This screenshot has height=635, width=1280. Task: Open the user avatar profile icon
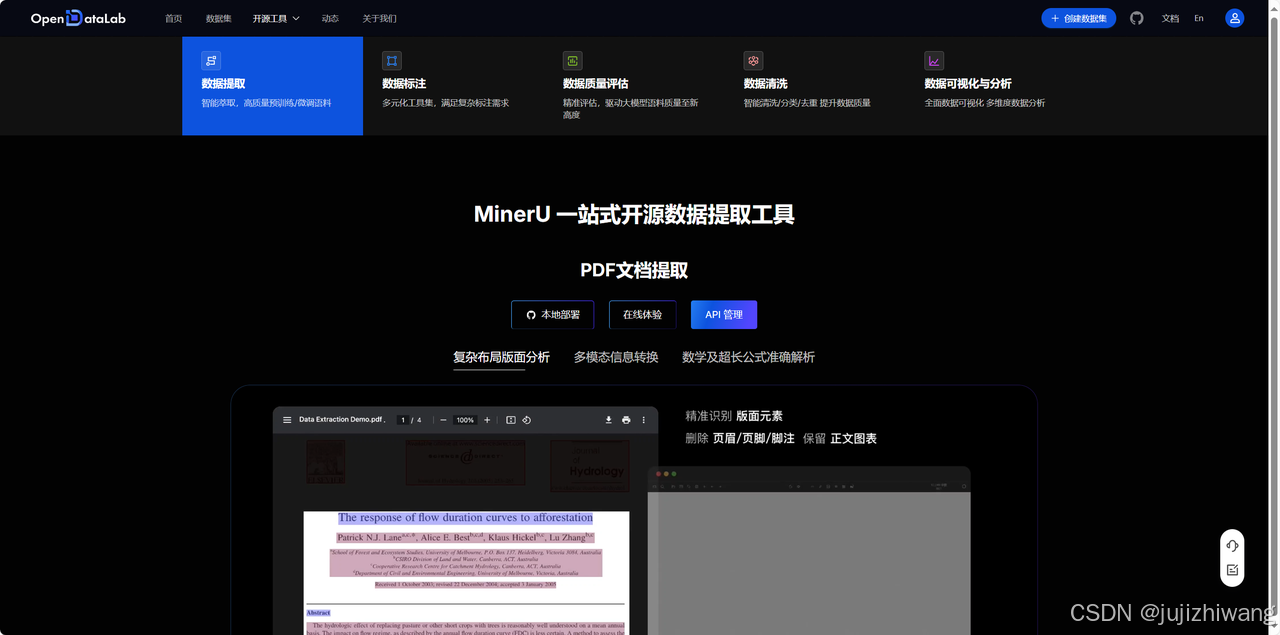point(1235,18)
